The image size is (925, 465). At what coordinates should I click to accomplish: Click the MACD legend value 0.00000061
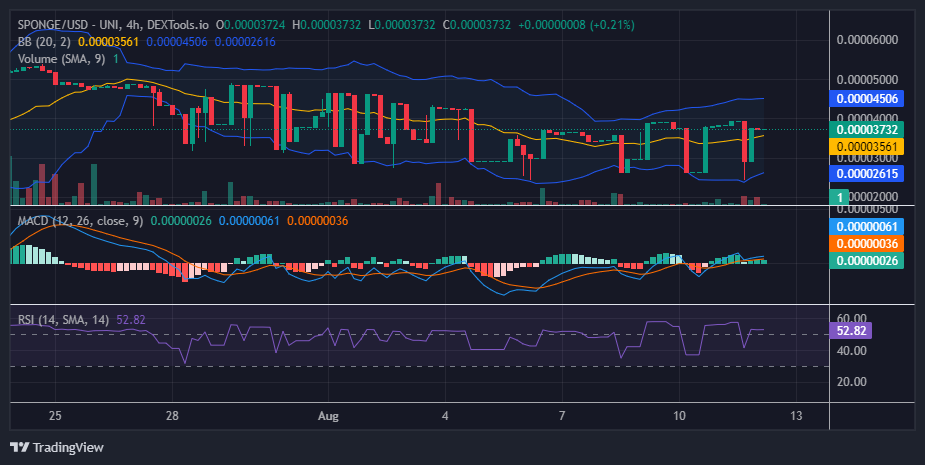point(249,221)
